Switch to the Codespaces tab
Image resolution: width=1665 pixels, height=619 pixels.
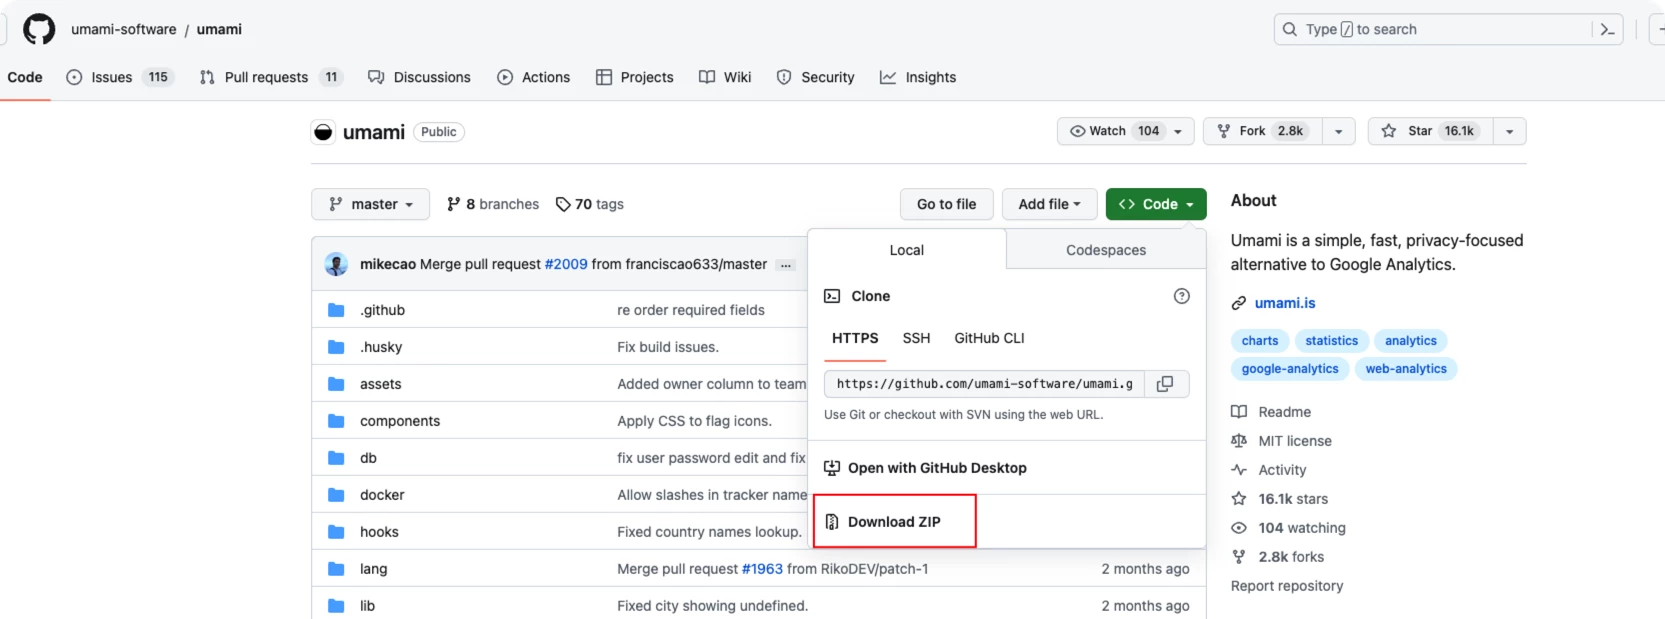(1105, 250)
